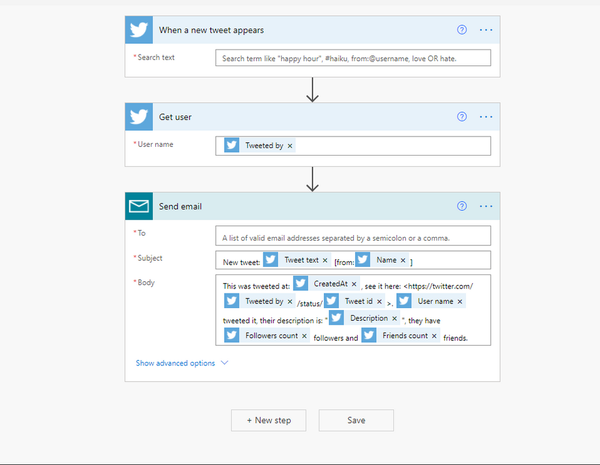
Task: Save the flow
Action: [x=356, y=420]
